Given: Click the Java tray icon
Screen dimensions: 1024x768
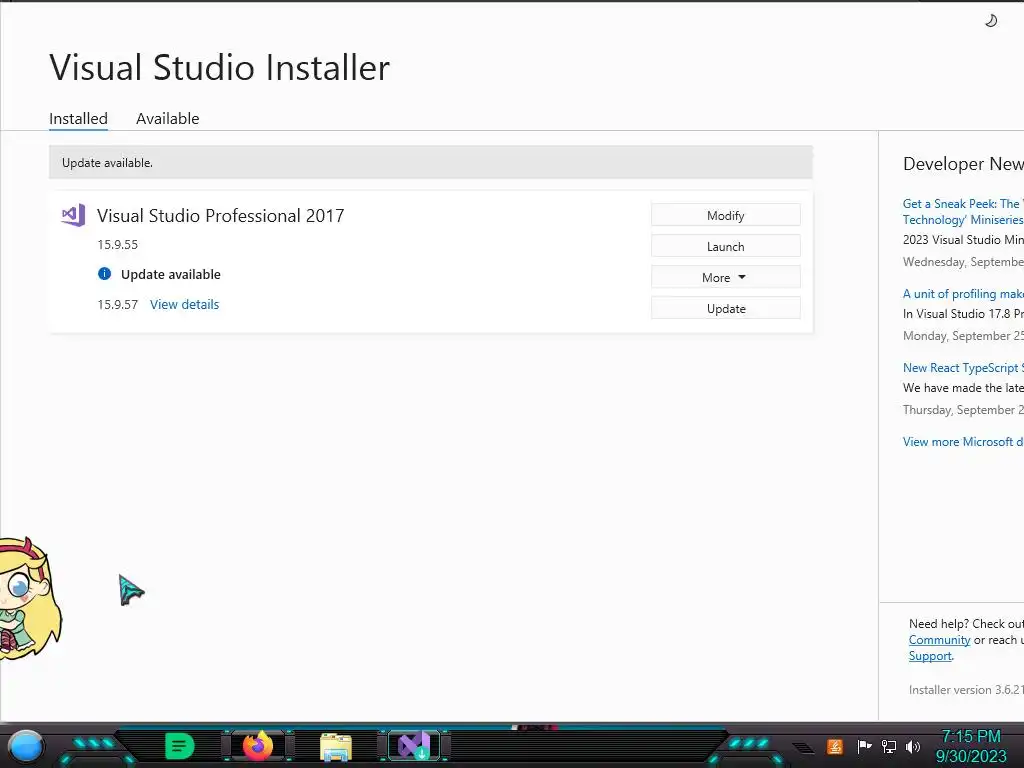Looking at the screenshot, I should tap(835, 746).
